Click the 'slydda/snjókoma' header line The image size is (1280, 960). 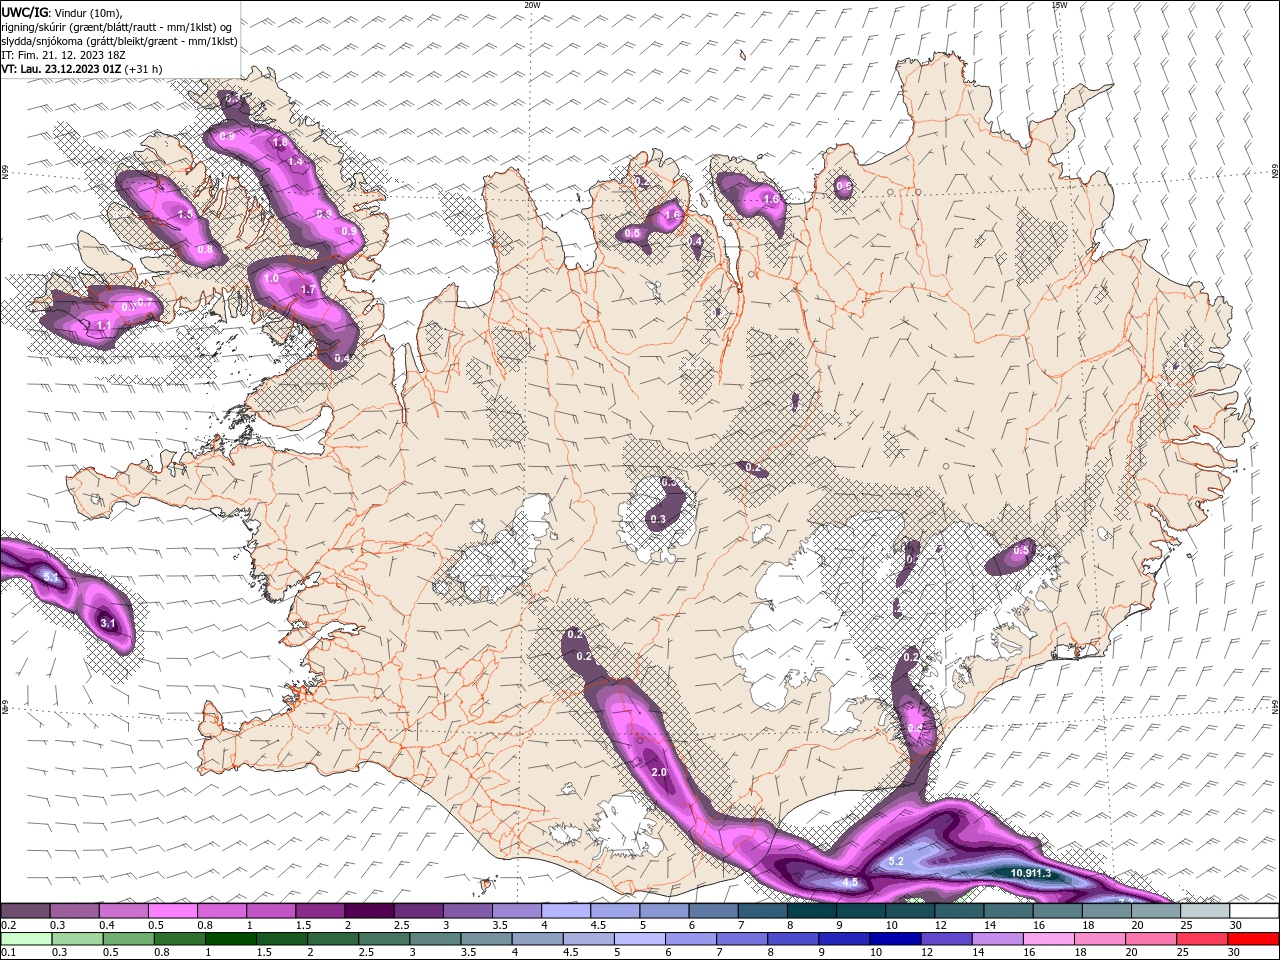[119, 41]
